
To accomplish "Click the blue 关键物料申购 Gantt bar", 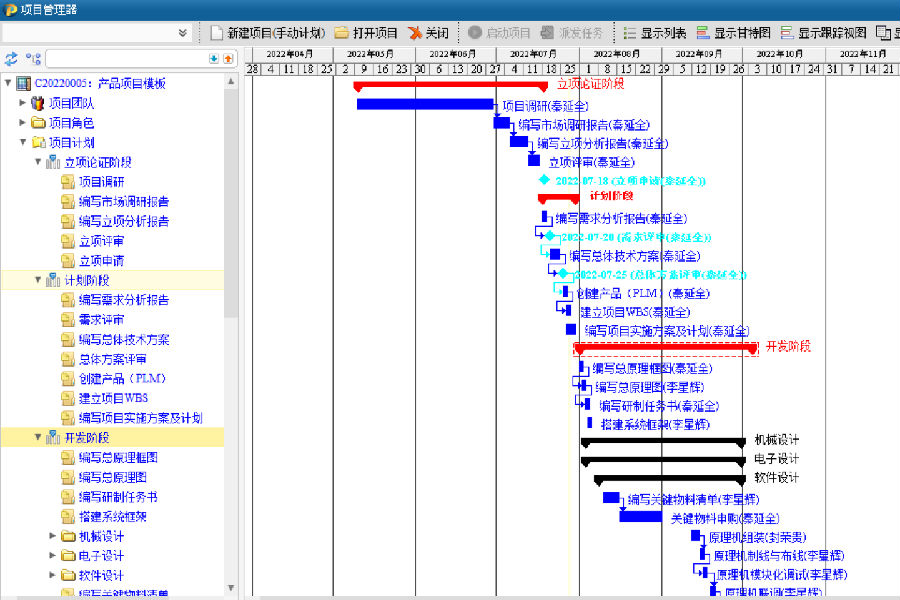I will click(x=641, y=517).
